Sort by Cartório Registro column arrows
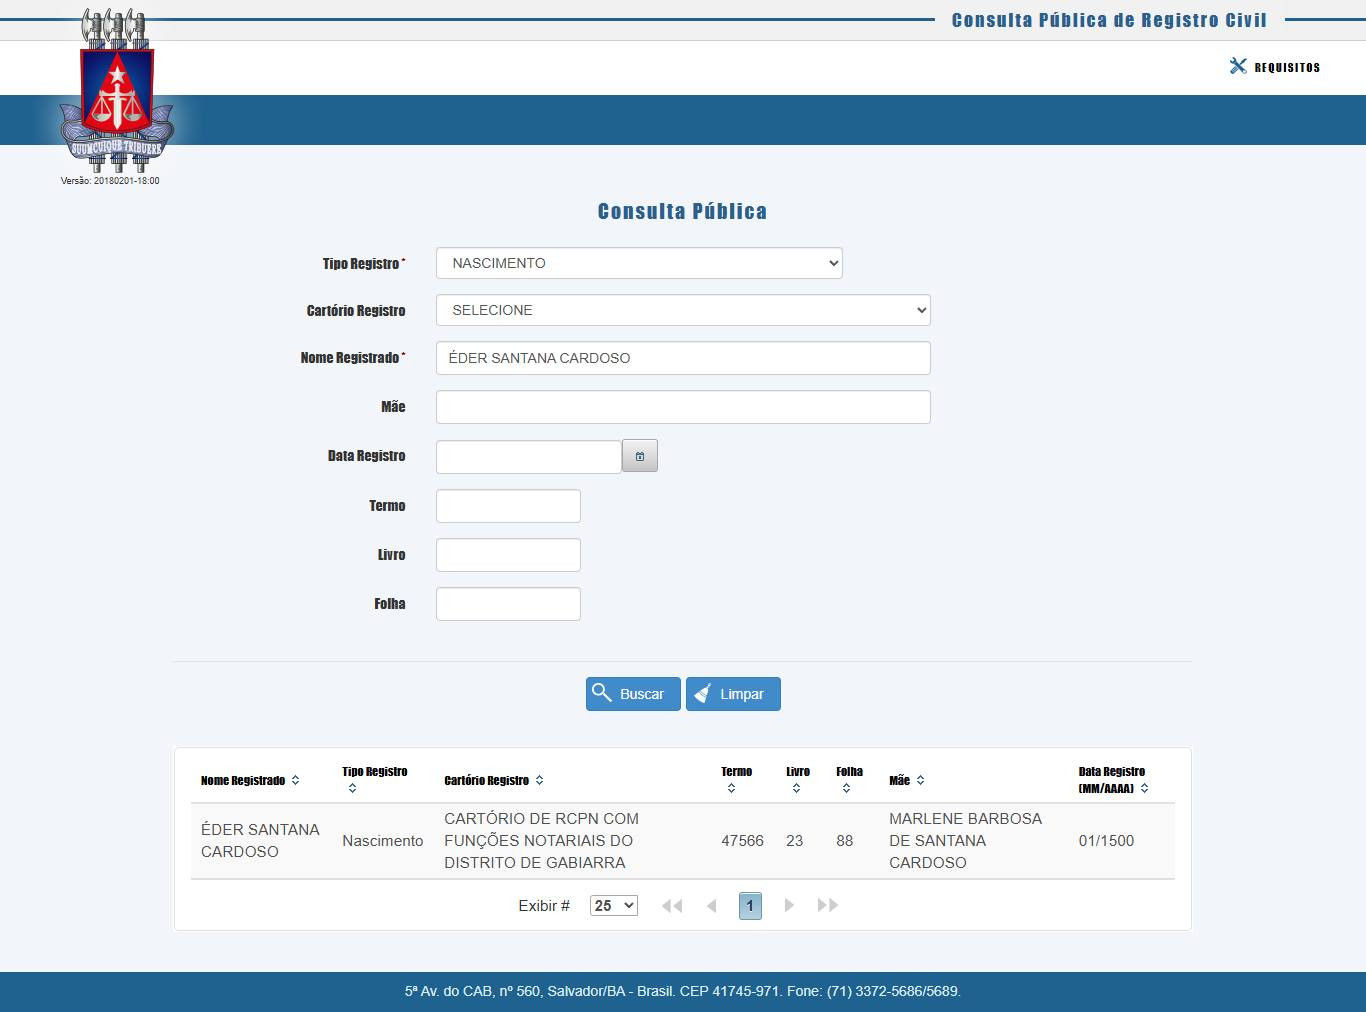 pos(539,780)
